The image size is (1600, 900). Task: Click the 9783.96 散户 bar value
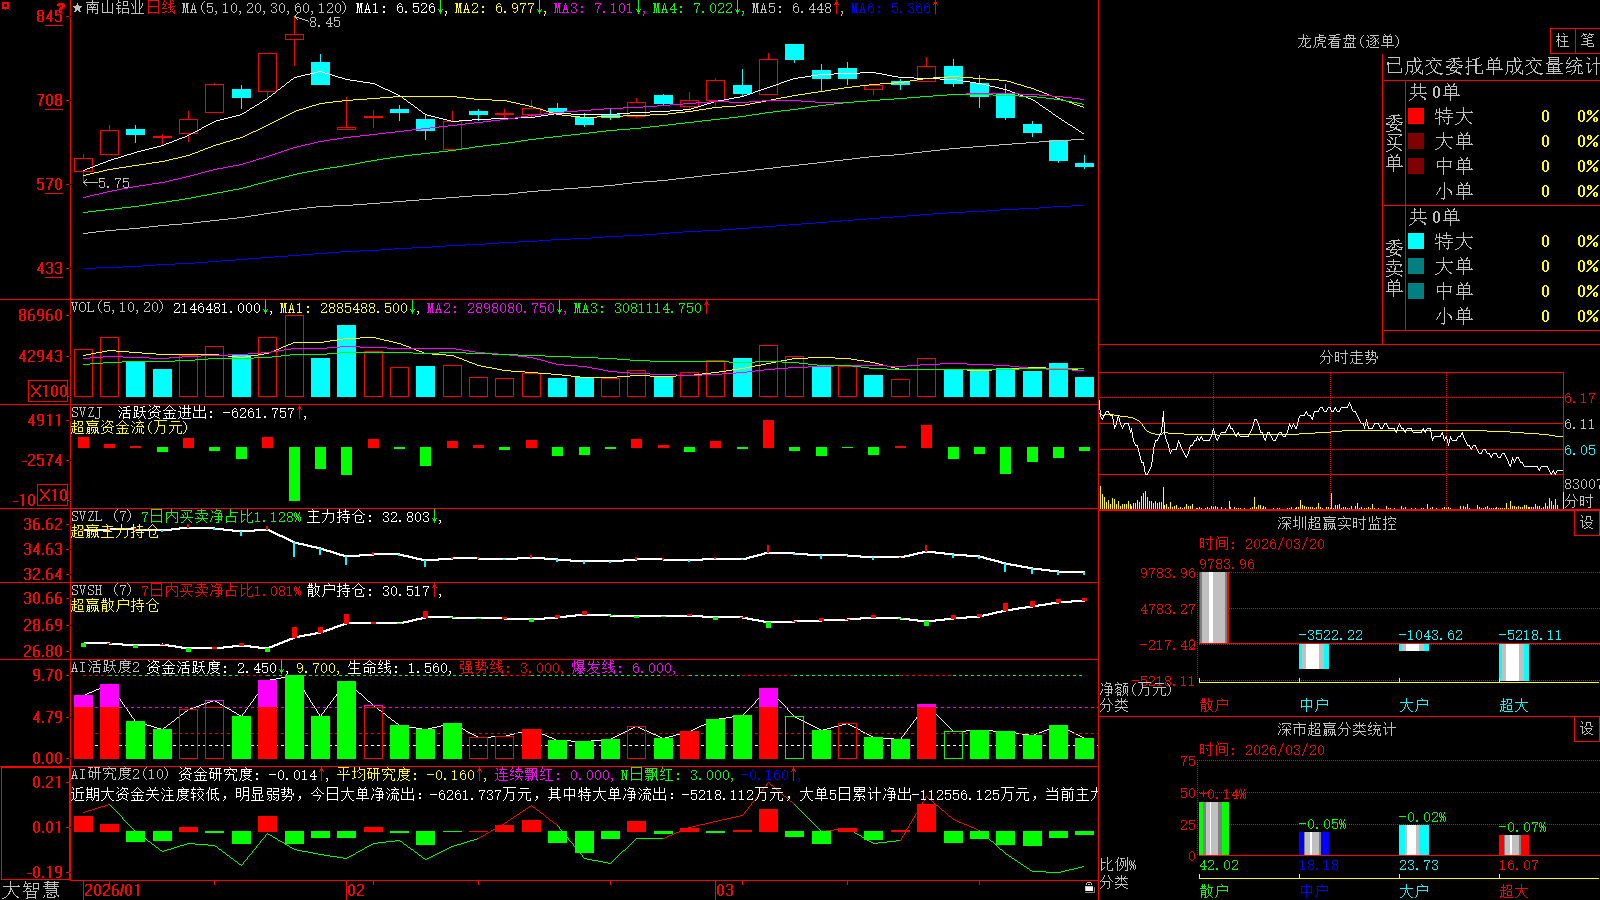click(1227, 564)
